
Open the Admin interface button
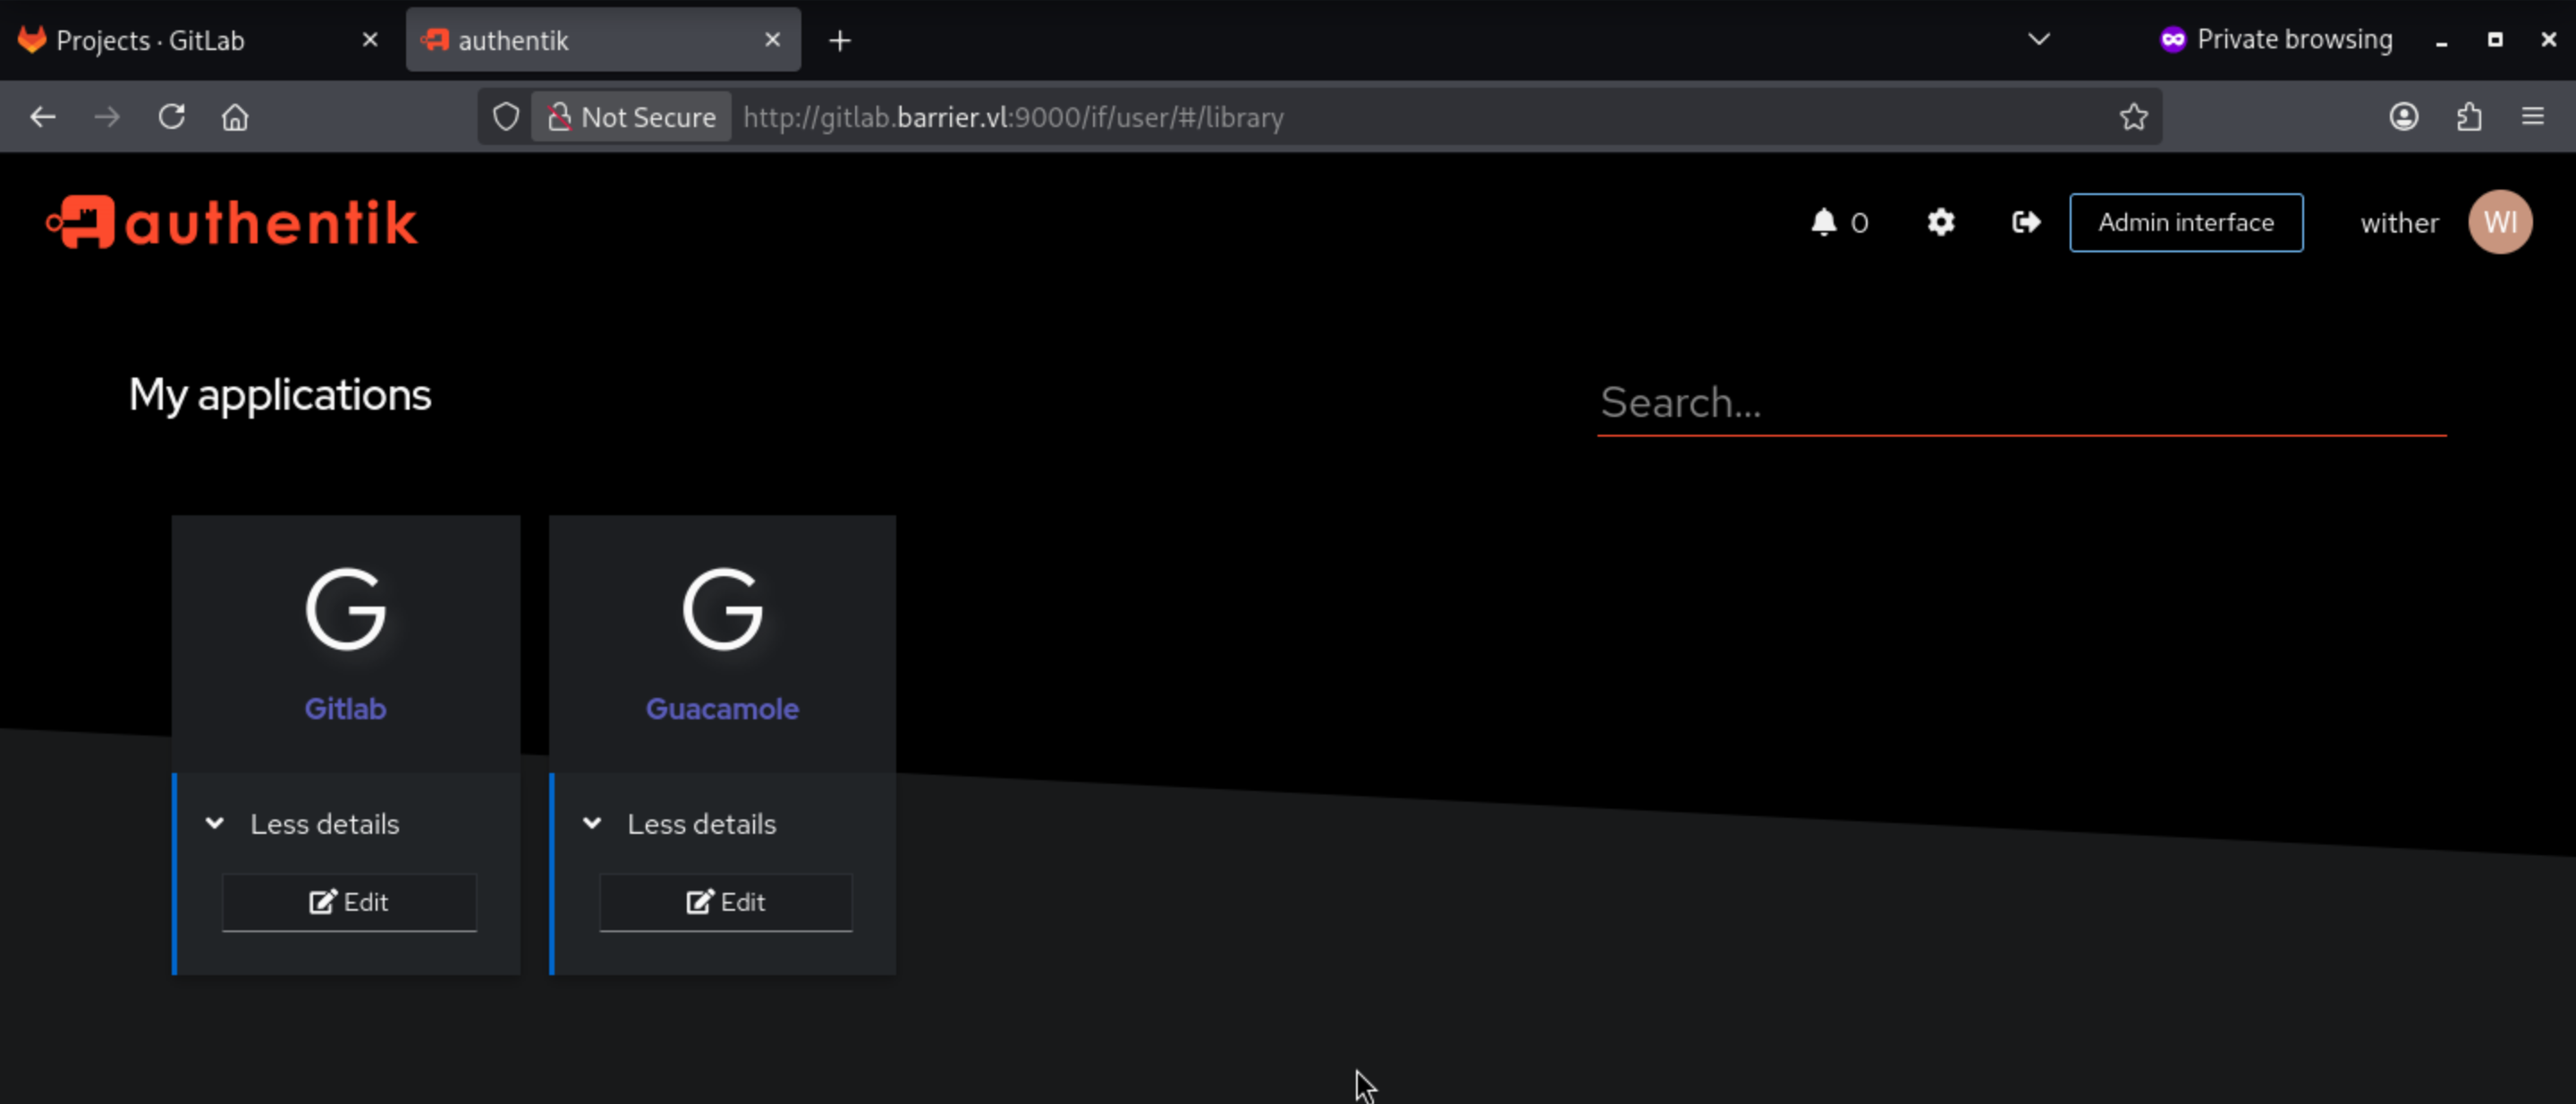(2186, 222)
